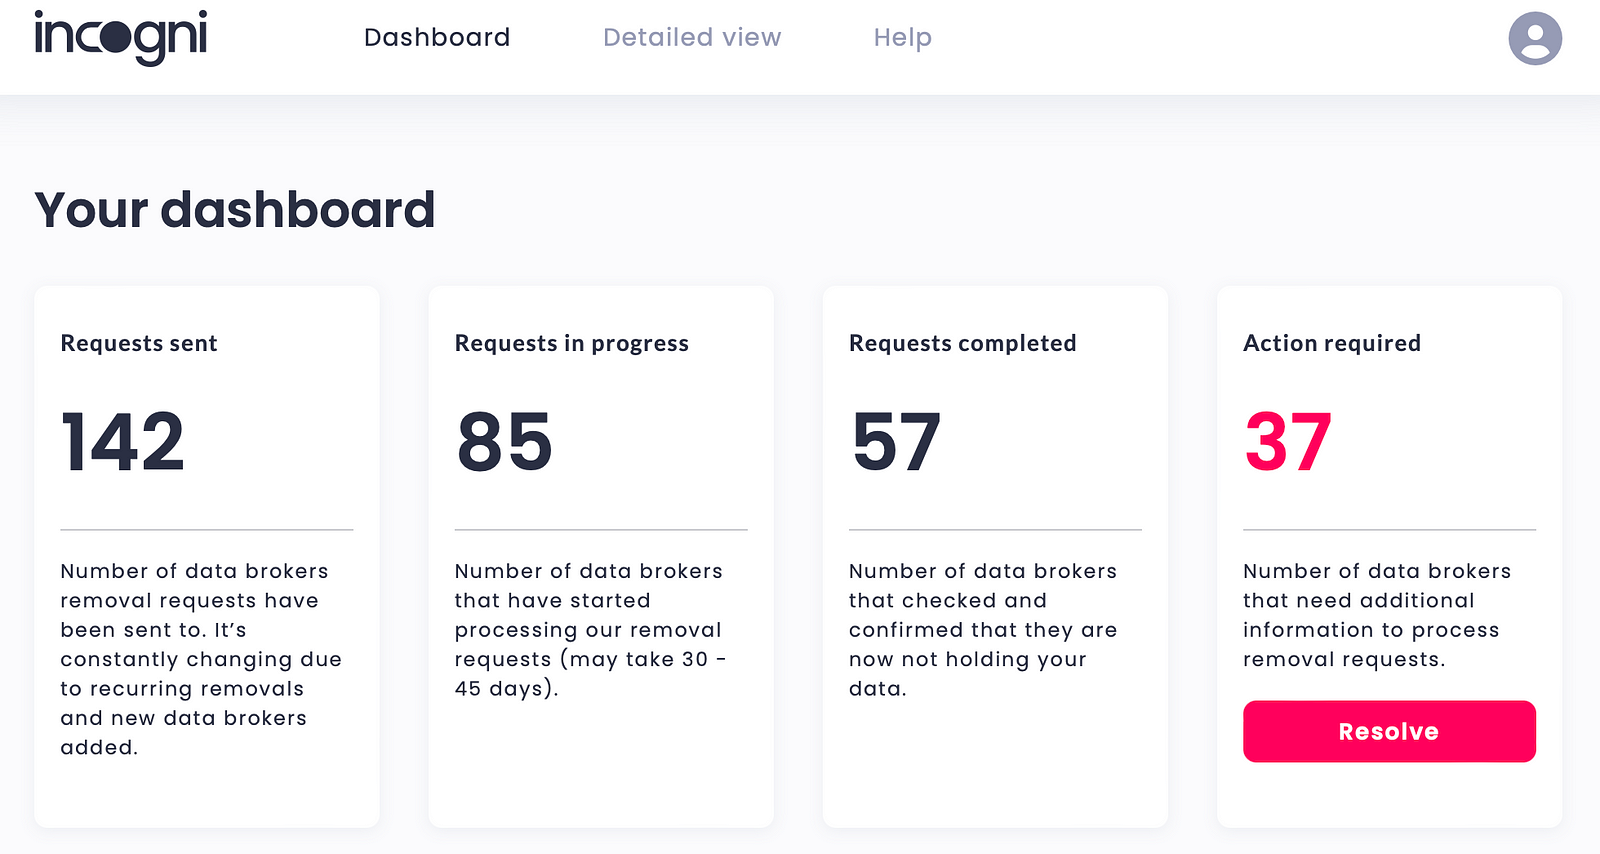The image size is (1600, 854).
Task: Click the red 37 action count
Action: point(1288,441)
